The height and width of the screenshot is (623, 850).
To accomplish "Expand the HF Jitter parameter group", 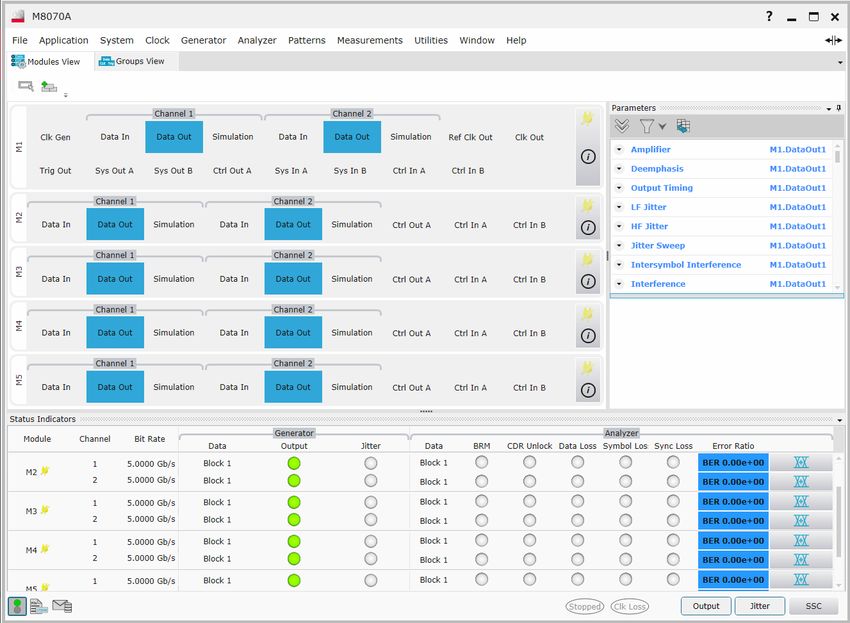I will pos(619,226).
